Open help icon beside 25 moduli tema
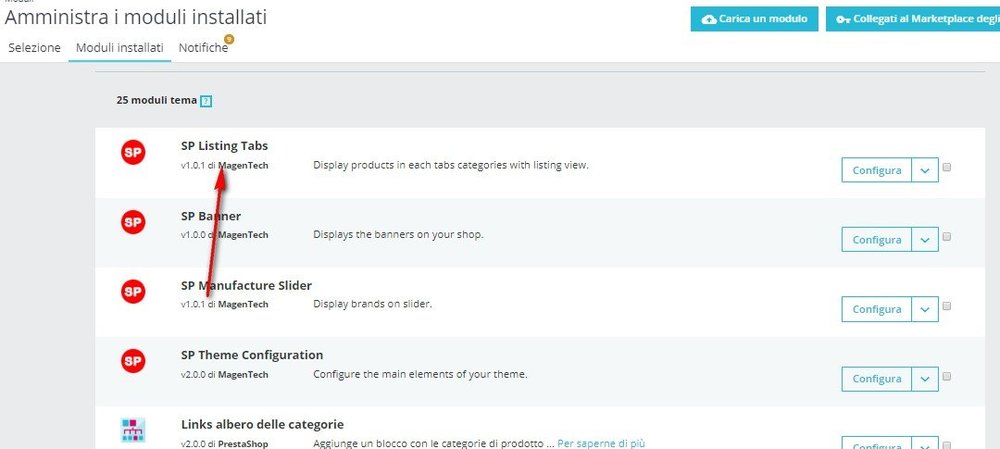The image size is (1000, 449). click(205, 101)
